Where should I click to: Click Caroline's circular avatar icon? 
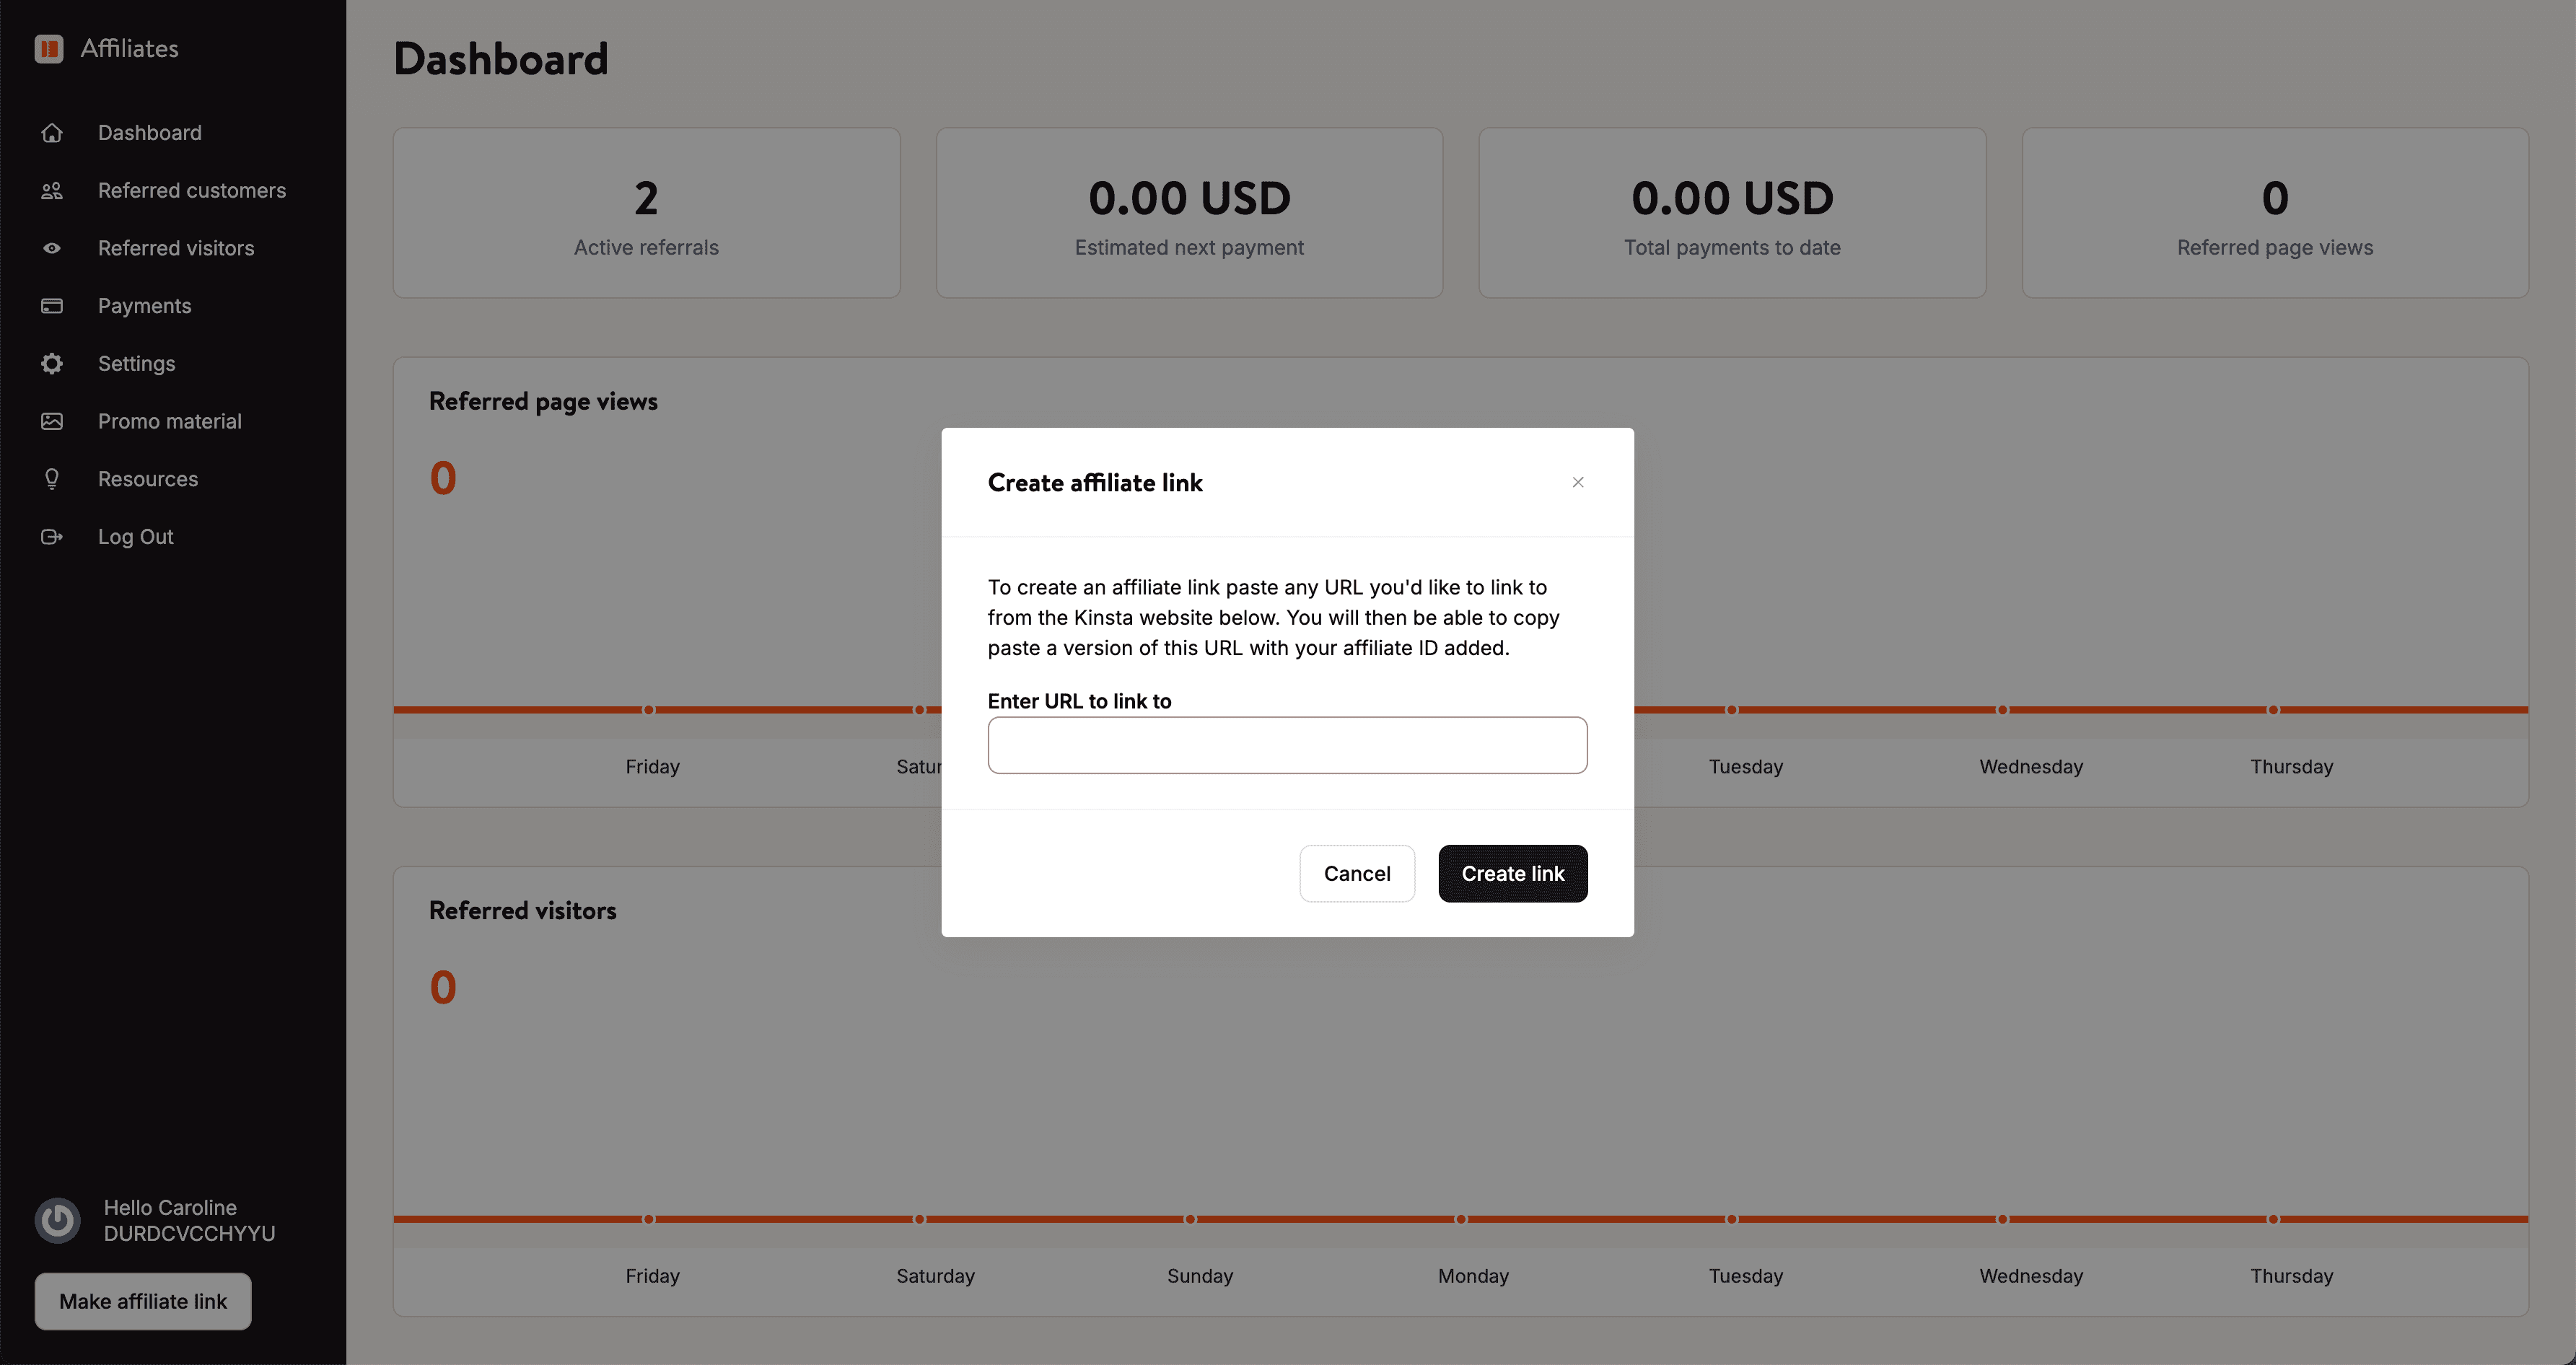57,1219
